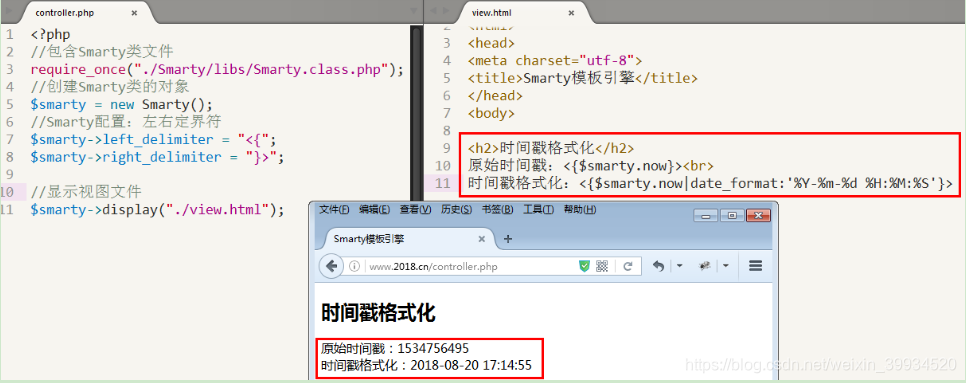Click the left arrow before view.html tab
The height and width of the screenshot is (383, 966).
tap(432, 11)
